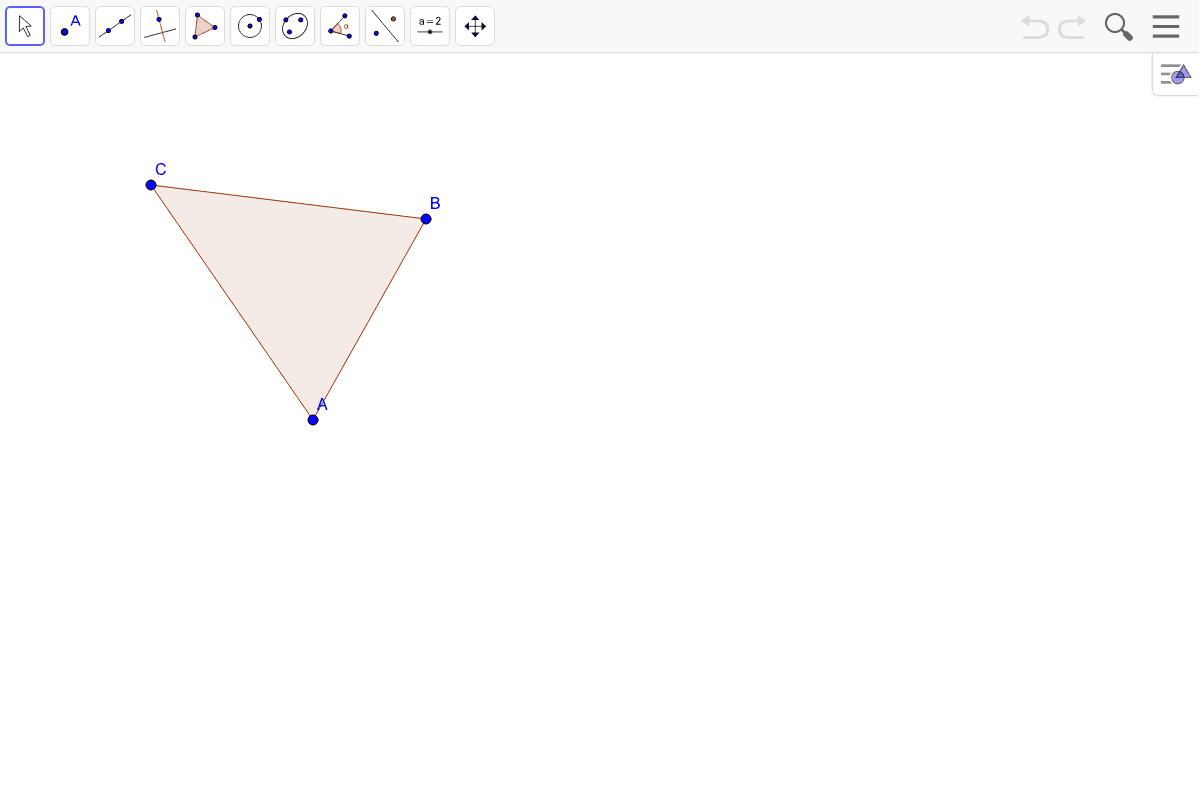Open the hamburger main menu
Screen dimensions: 1200x800
tap(1166, 26)
